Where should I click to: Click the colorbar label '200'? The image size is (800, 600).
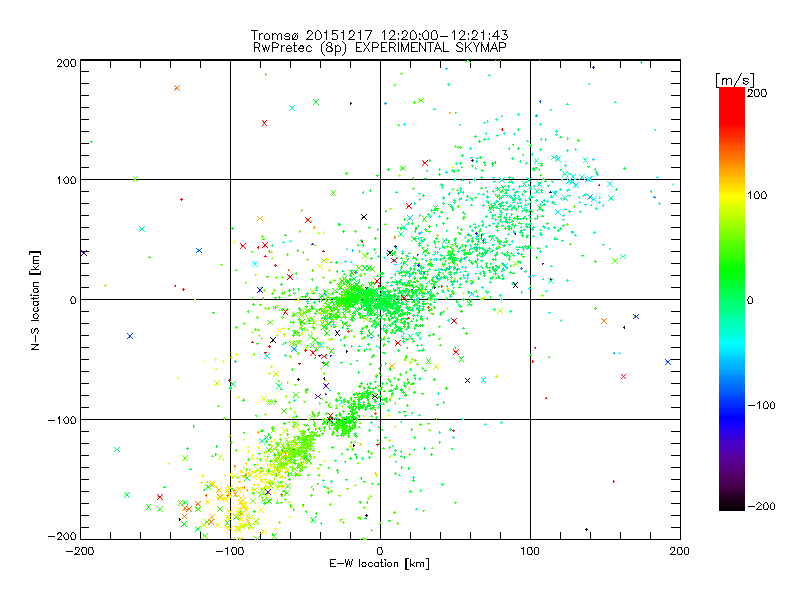[x=757, y=93]
